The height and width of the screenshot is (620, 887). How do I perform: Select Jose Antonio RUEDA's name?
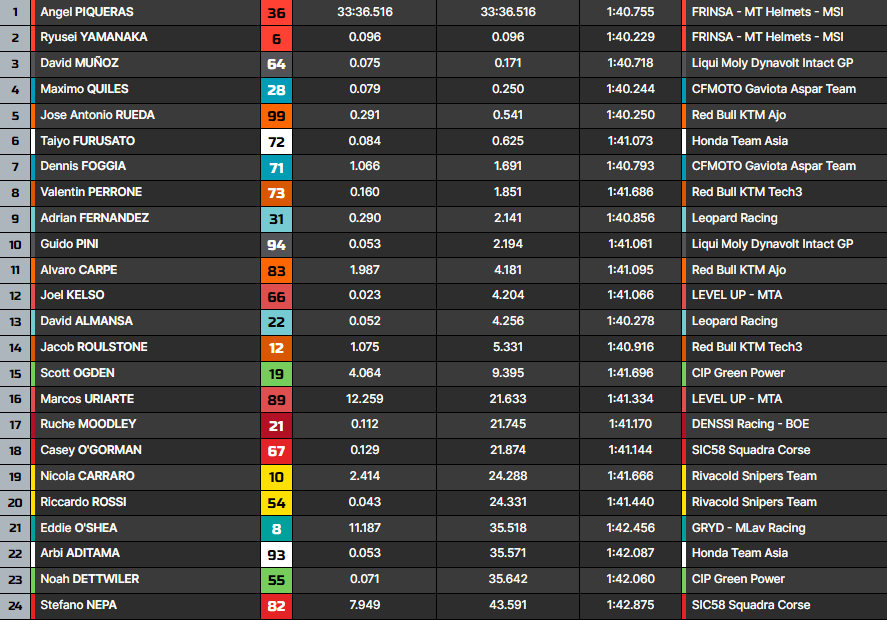click(97, 115)
